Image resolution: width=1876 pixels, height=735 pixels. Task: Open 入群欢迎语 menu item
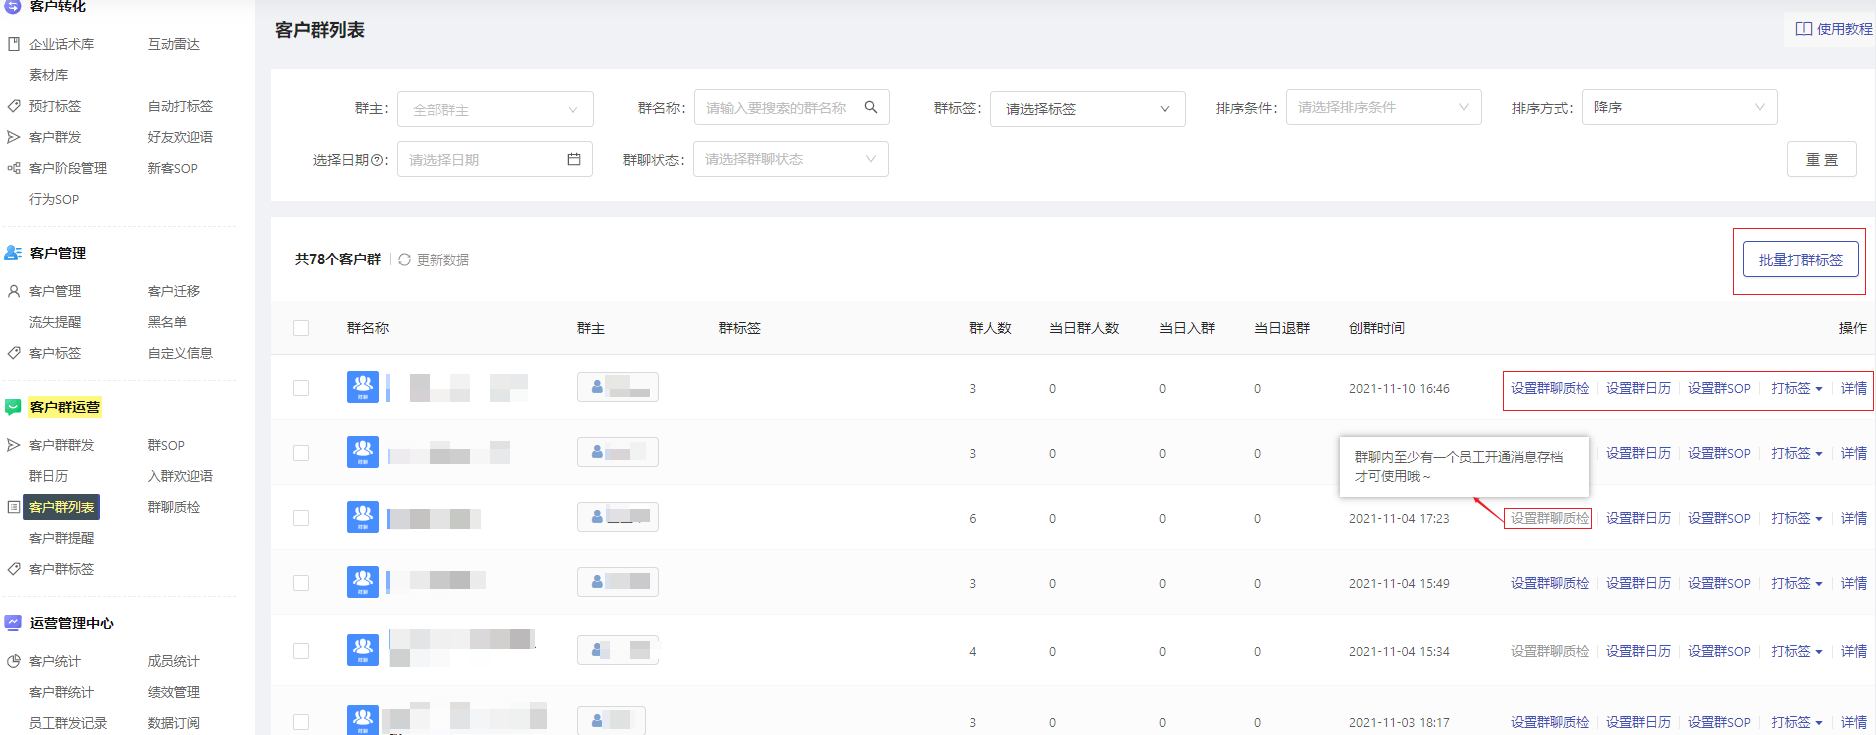[180, 476]
